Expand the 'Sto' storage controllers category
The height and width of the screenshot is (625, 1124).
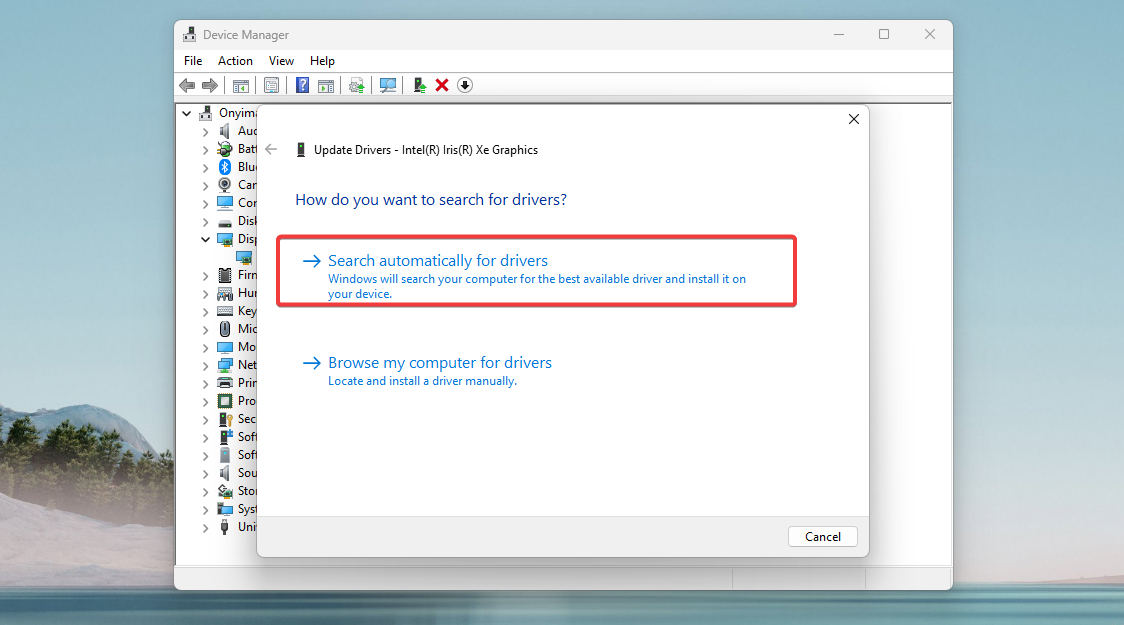(x=205, y=492)
